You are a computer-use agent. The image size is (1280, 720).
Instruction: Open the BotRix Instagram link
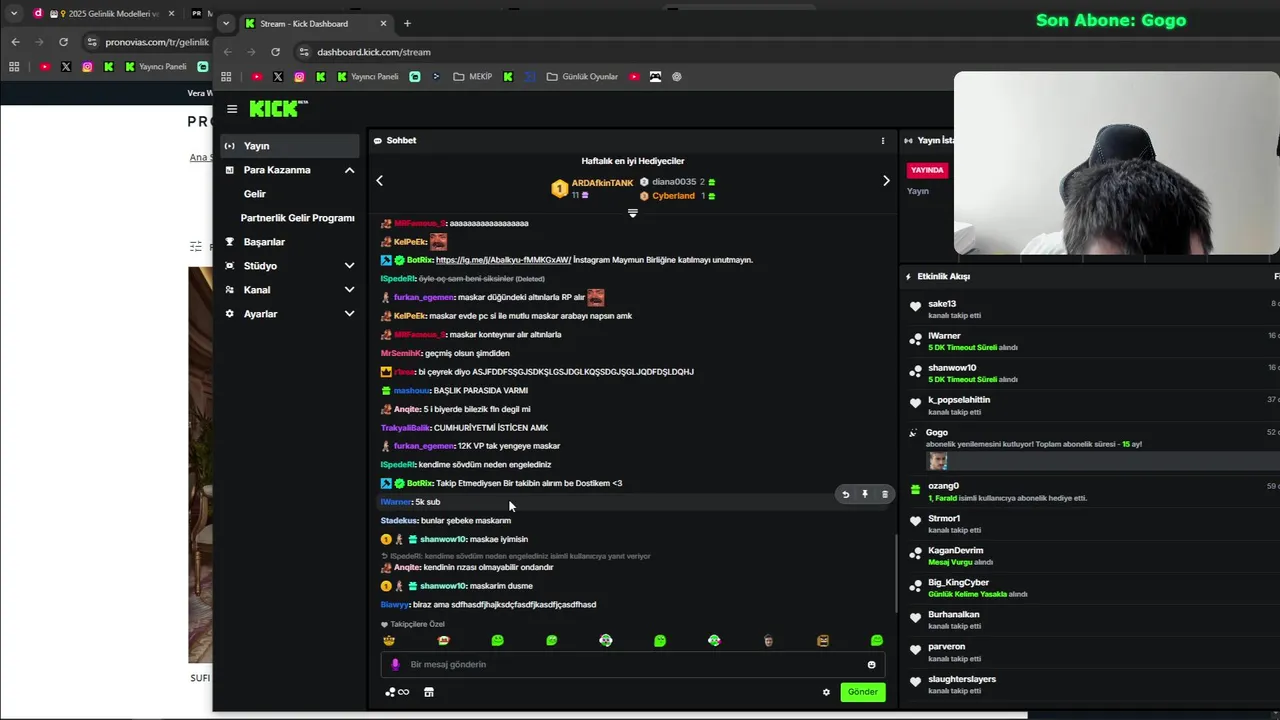tap(503, 260)
